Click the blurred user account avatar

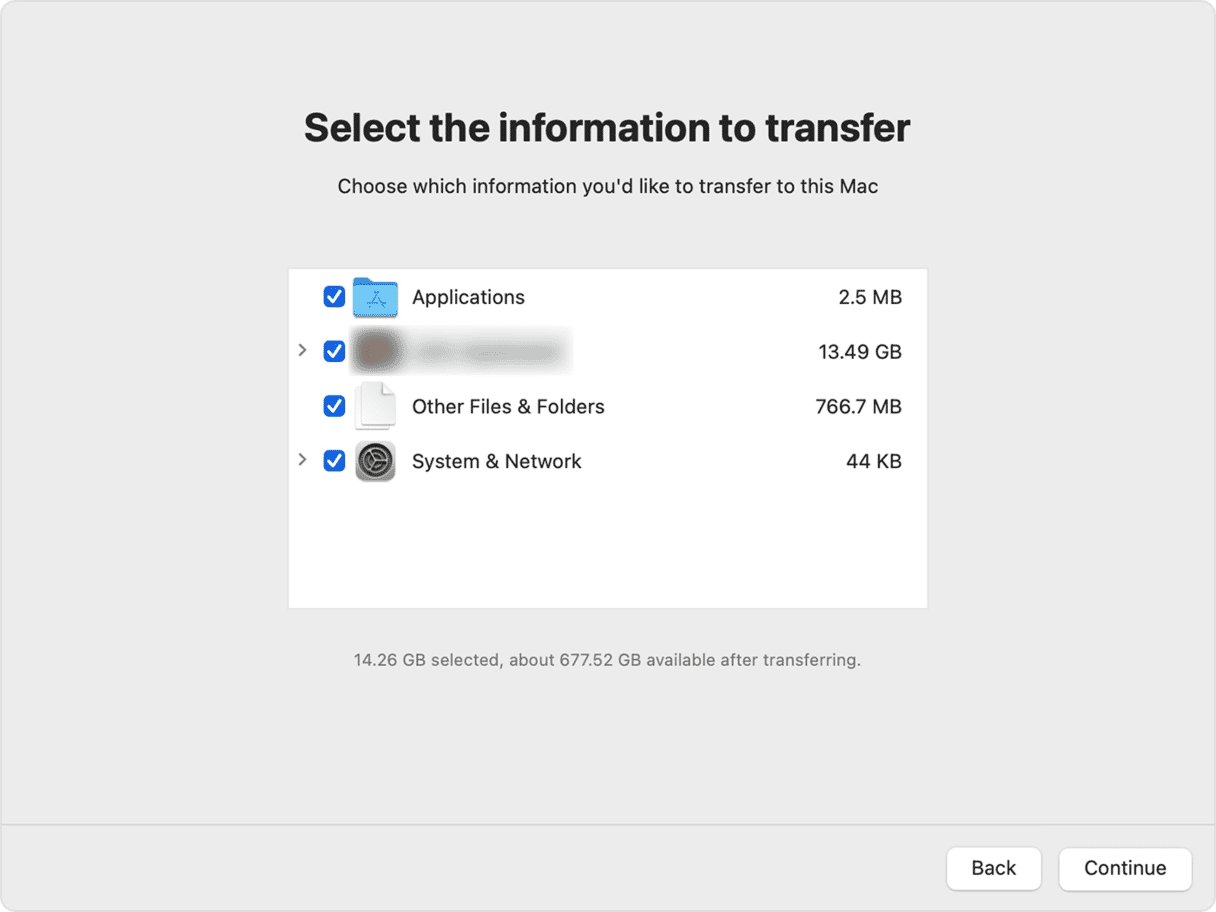click(376, 351)
